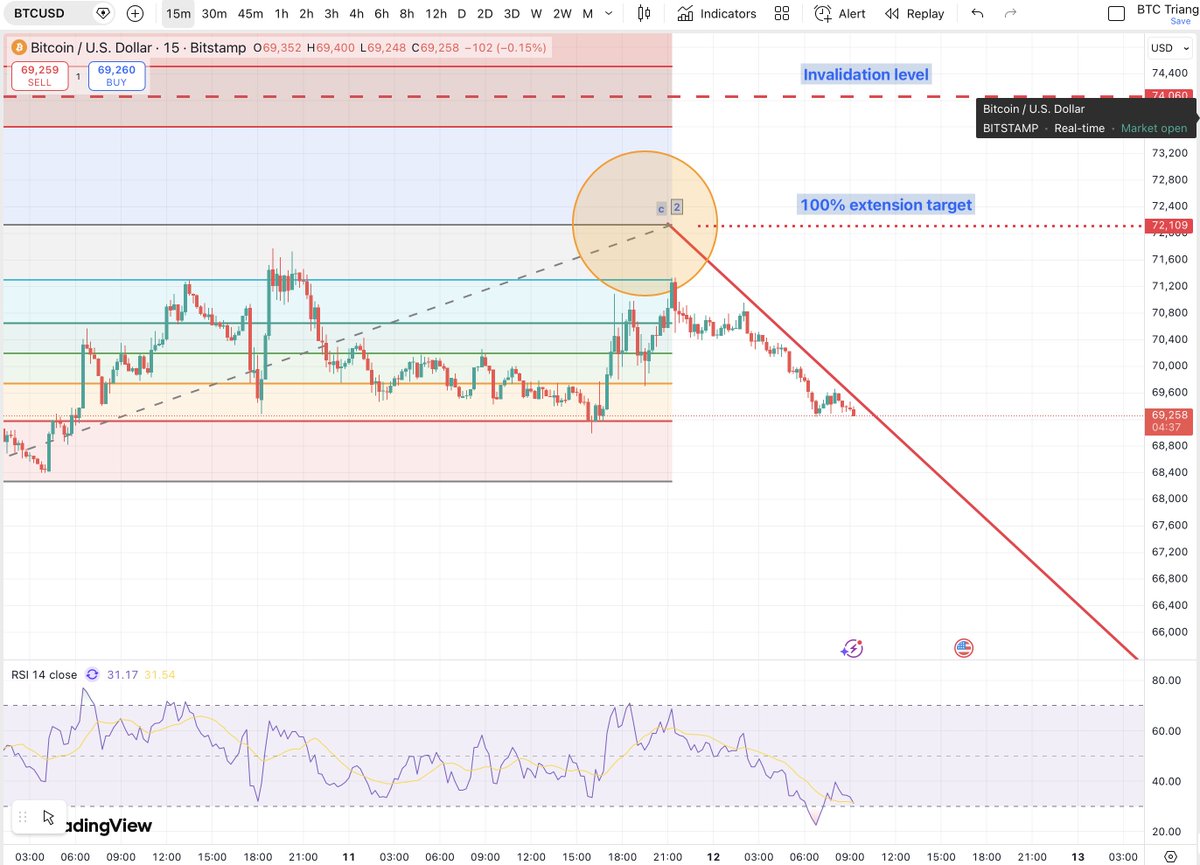Click the purple lightning event icon on chart
The image size is (1200, 865).
852,648
